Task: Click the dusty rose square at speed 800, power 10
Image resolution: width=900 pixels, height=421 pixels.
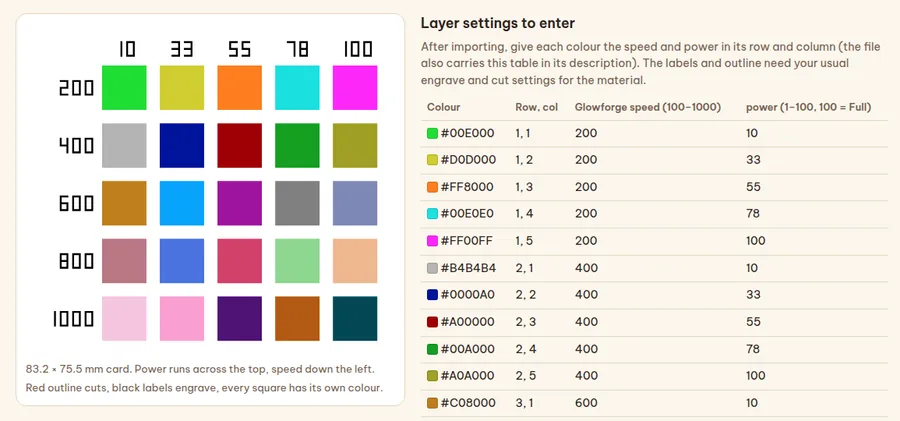Action: click(124, 261)
